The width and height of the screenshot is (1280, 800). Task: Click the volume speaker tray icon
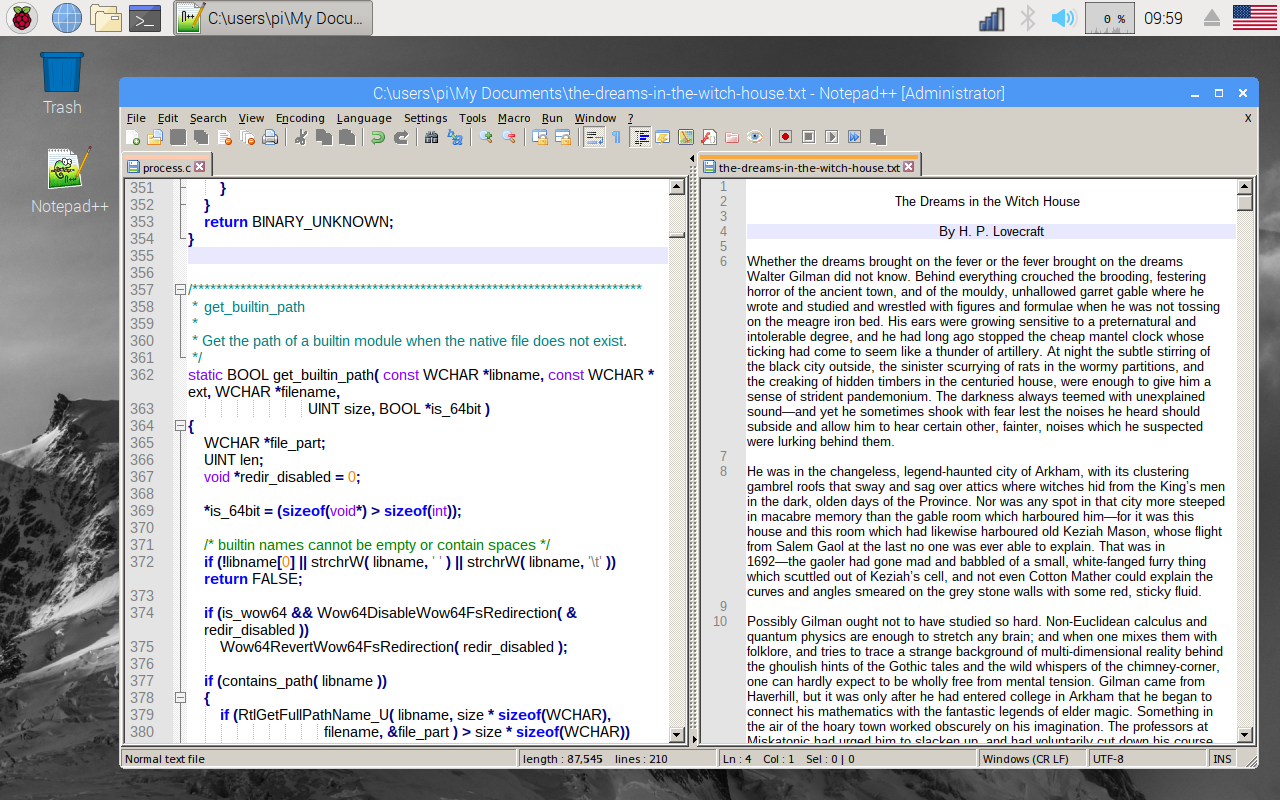(1062, 18)
